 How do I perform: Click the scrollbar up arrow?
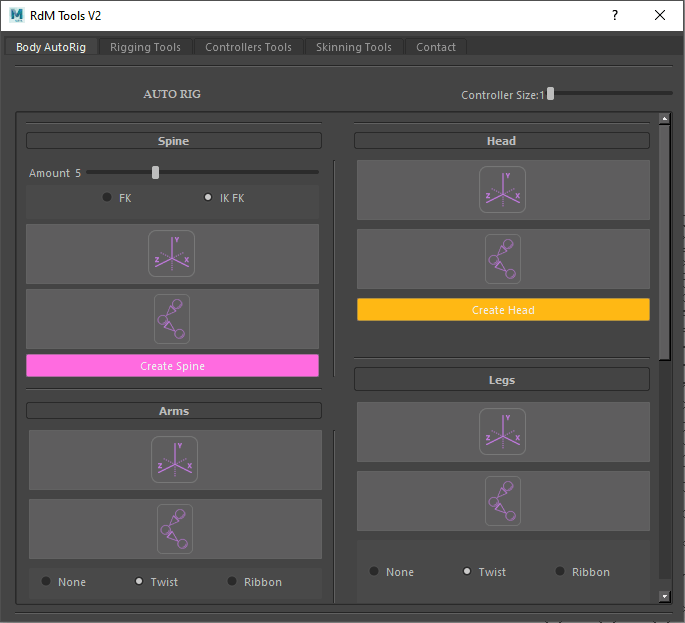[x=664, y=118]
